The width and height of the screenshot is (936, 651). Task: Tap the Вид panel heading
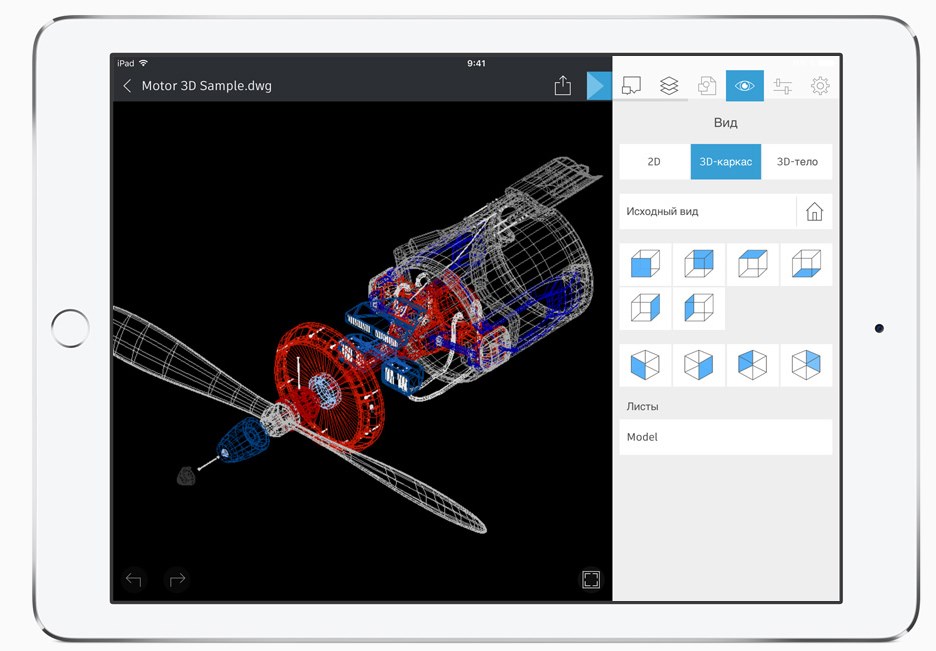[x=725, y=123]
